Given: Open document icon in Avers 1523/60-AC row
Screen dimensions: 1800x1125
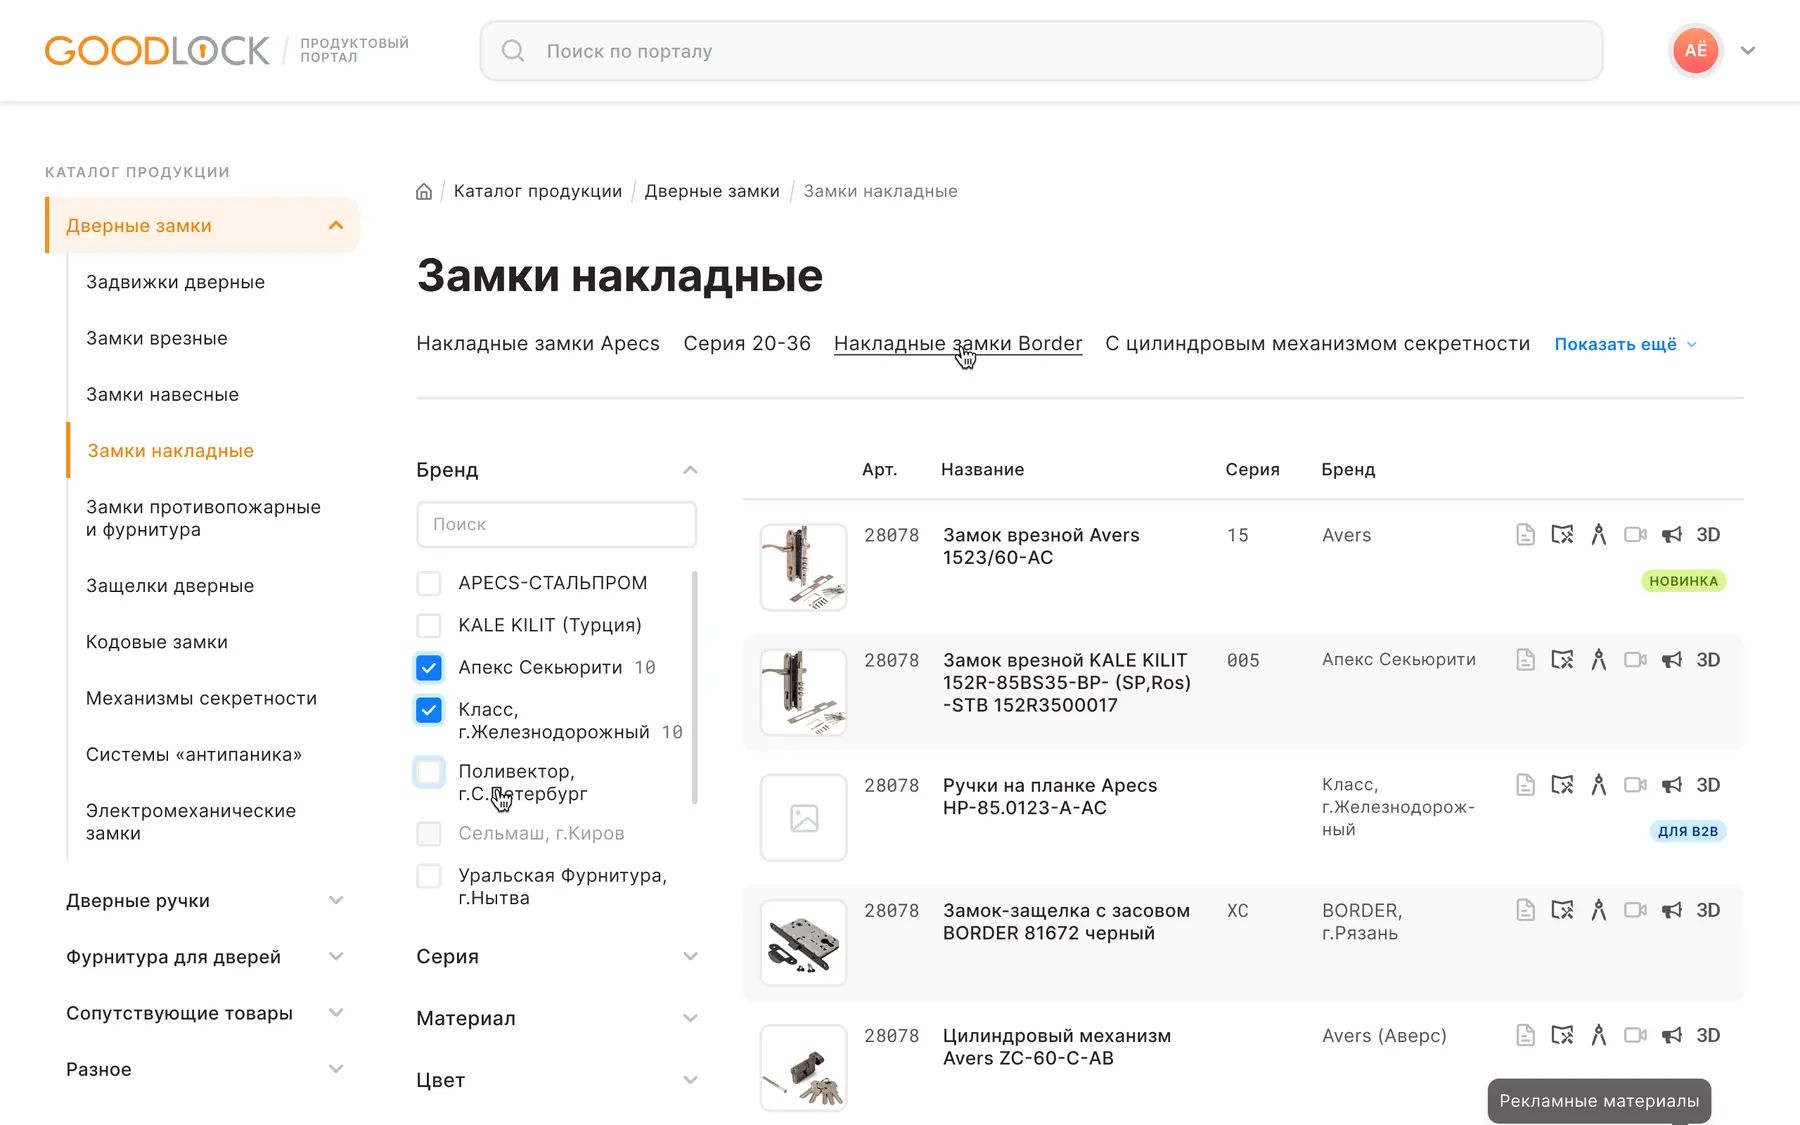Looking at the screenshot, I should pyautogui.click(x=1525, y=535).
